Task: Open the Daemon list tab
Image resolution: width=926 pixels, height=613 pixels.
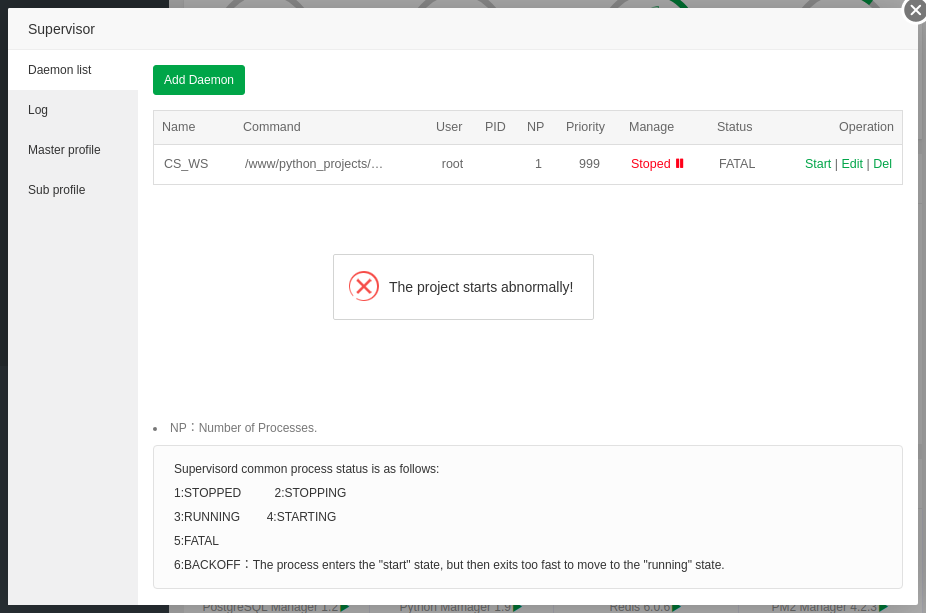Action: click(73, 70)
